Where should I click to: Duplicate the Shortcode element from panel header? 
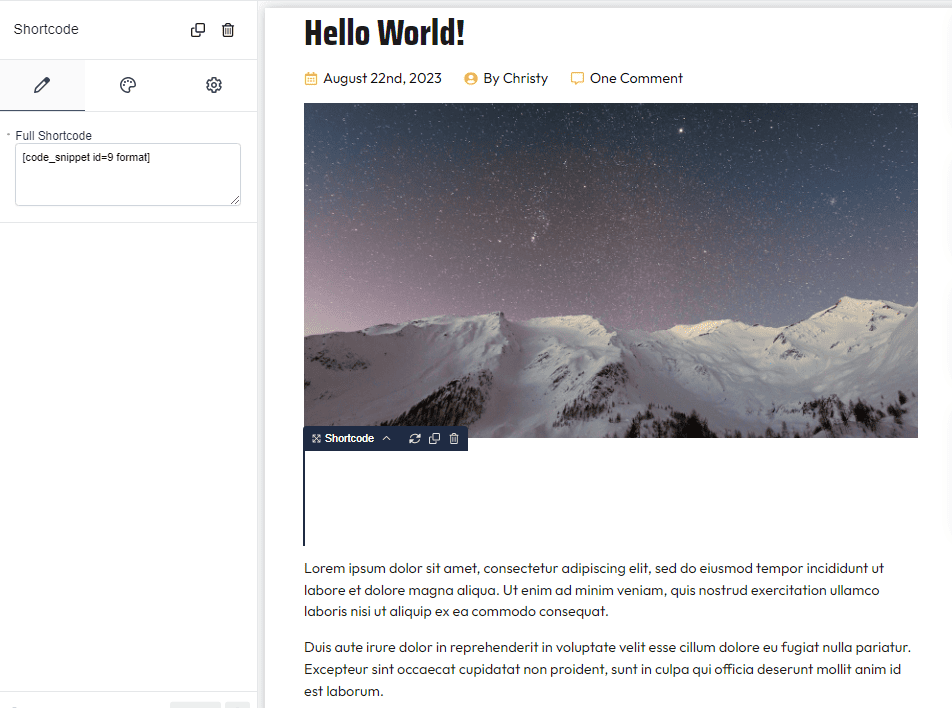tap(198, 30)
